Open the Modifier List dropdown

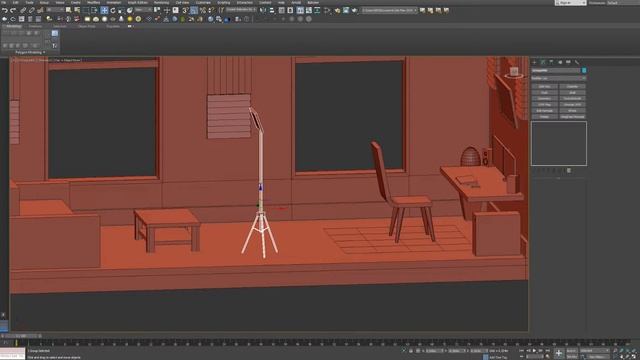coord(558,78)
